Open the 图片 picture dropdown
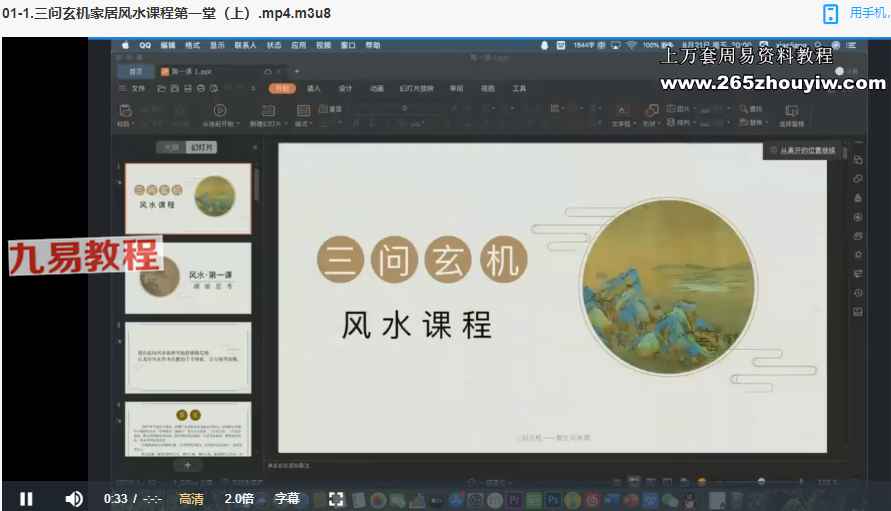Viewport: 891px width, 511px height. (x=680, y=108)
